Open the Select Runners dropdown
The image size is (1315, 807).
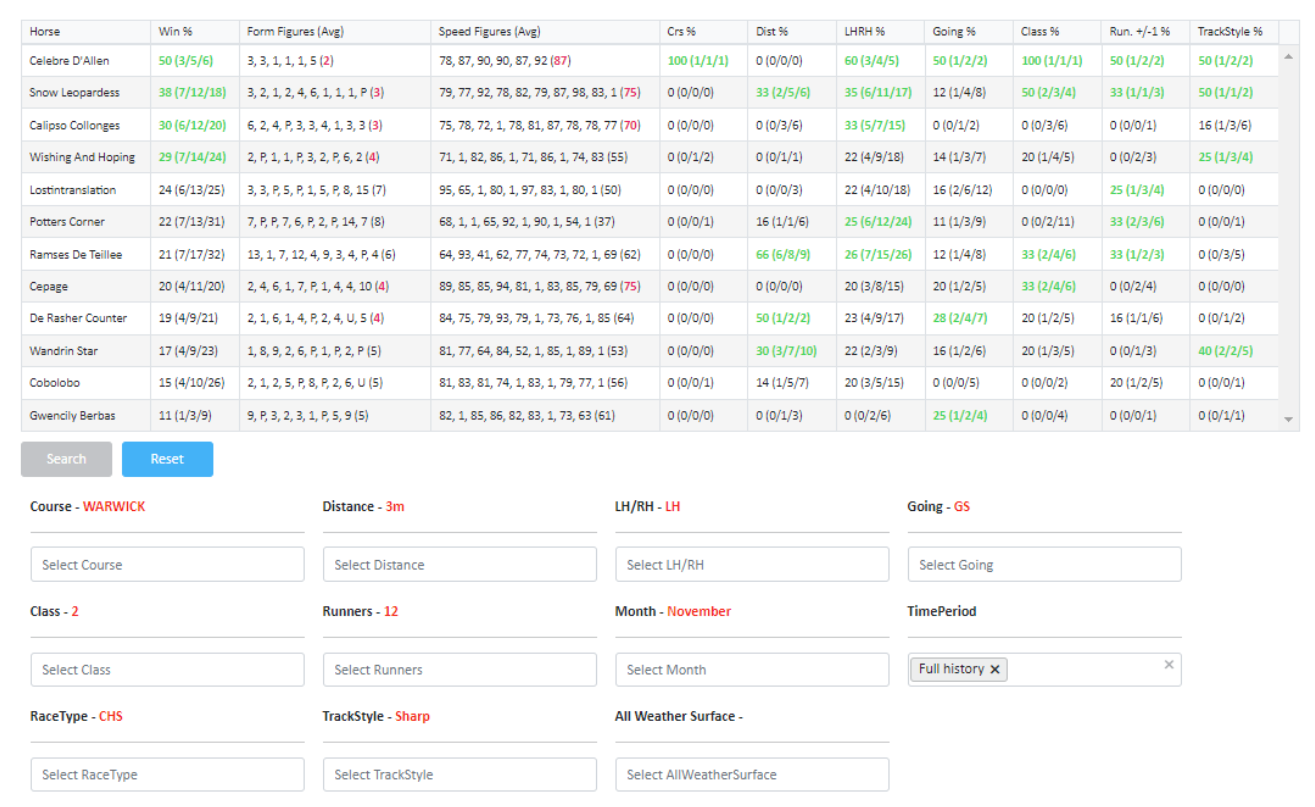click(460, 669)
